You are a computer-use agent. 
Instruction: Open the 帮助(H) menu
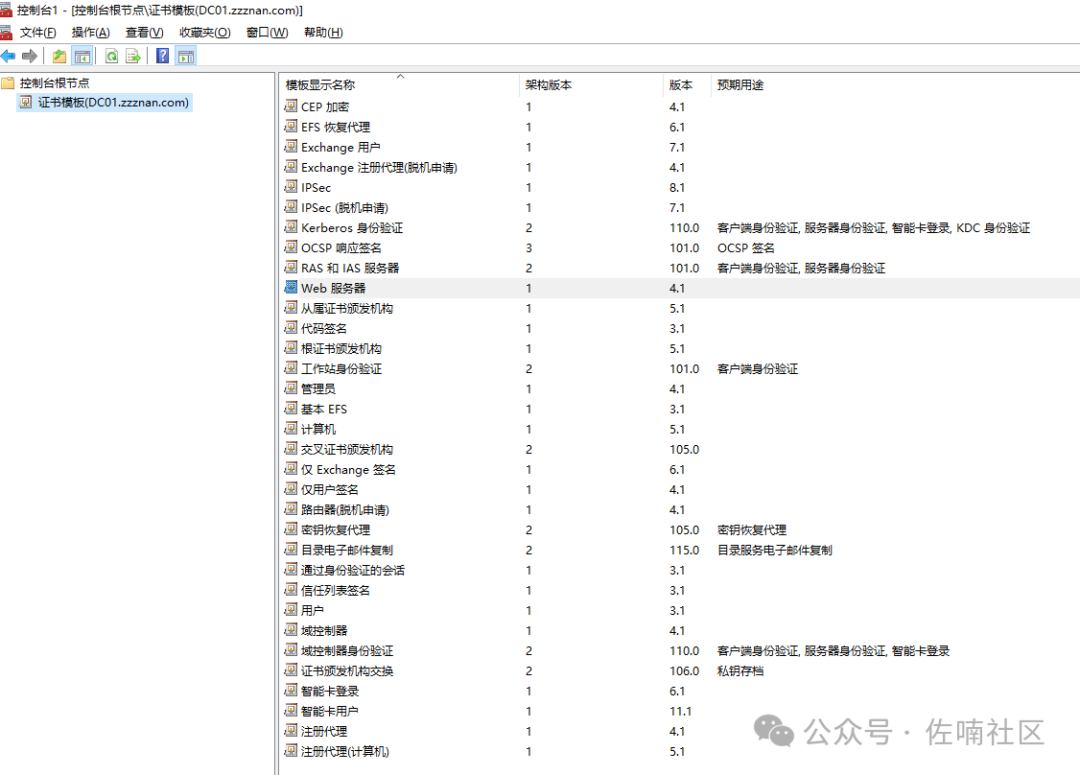click(x=324, y=32)
